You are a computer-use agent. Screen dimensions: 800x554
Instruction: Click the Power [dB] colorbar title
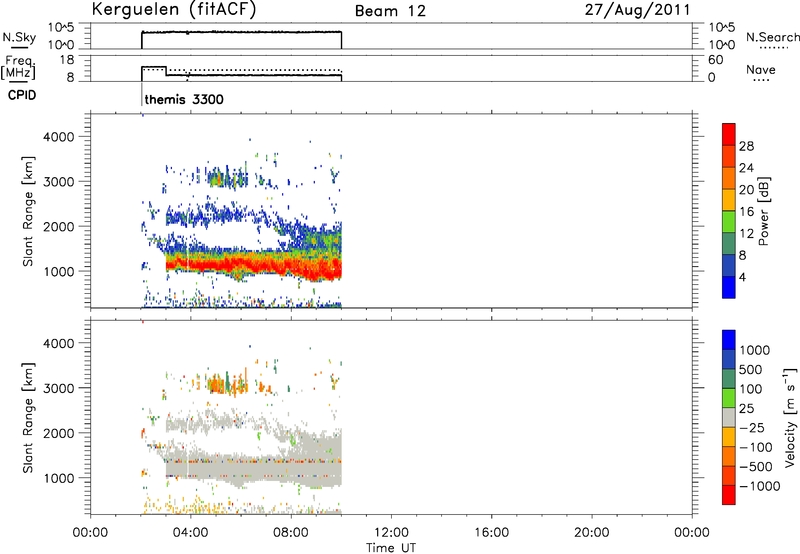pyautogui.click(x=763, y=211)
